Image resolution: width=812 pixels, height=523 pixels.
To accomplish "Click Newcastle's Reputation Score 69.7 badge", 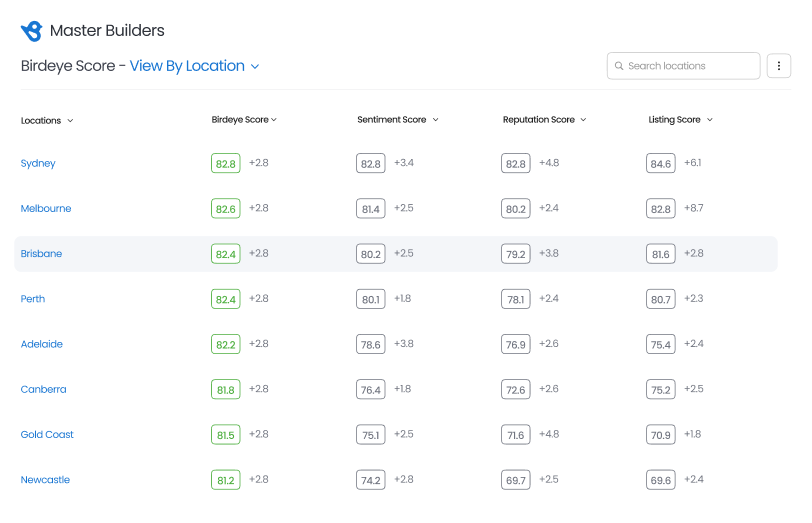I will (x=516, y=480).
